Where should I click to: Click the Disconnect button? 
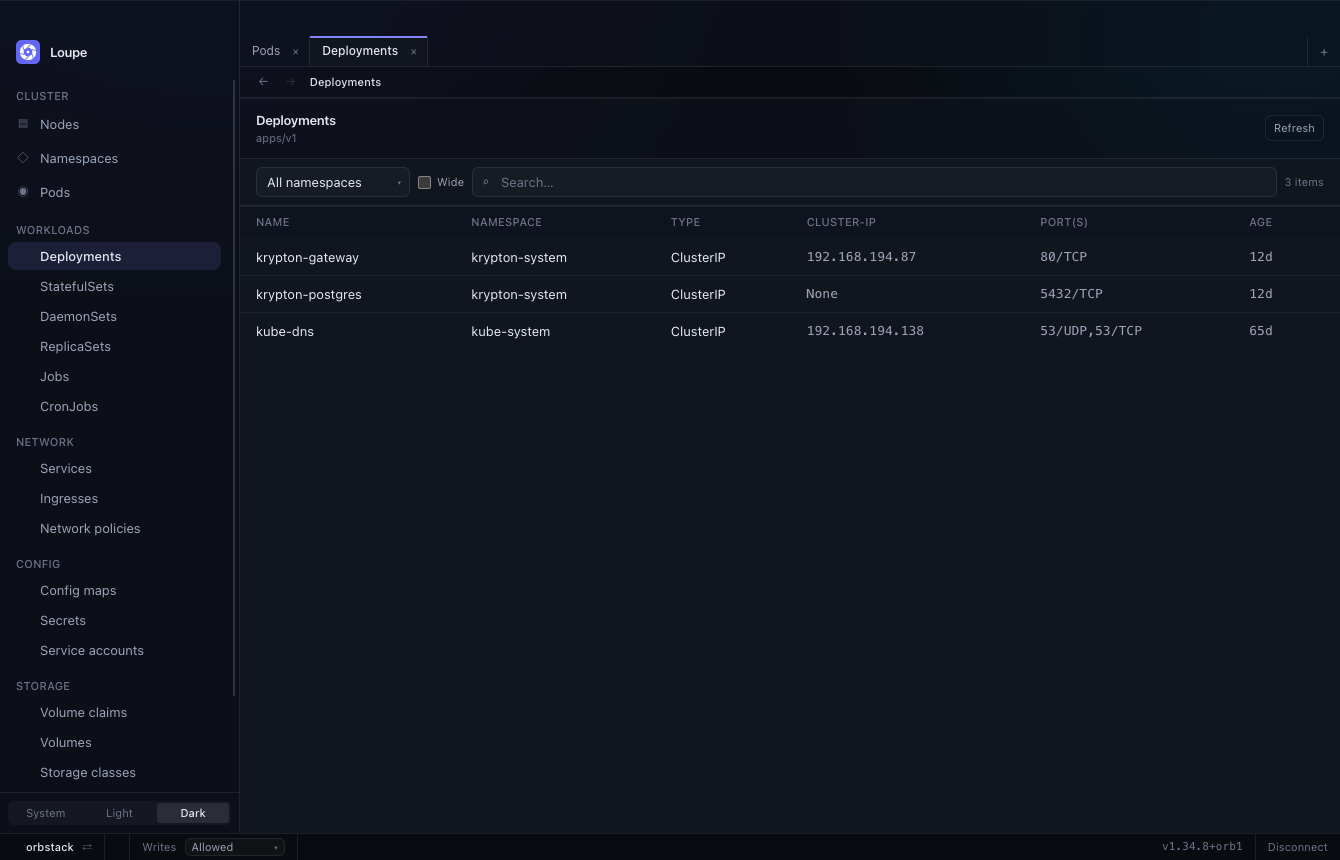pyautogui.click(x=1297, y=847)
